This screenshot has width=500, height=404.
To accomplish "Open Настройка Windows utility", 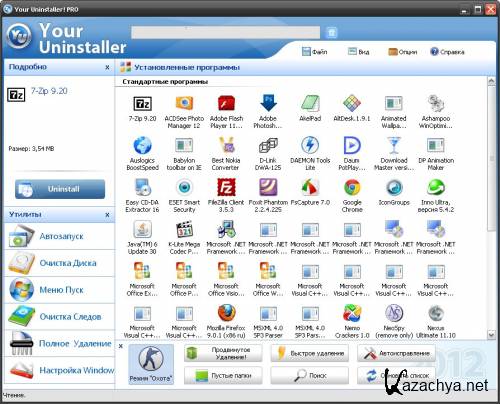I will coord(59,370).
